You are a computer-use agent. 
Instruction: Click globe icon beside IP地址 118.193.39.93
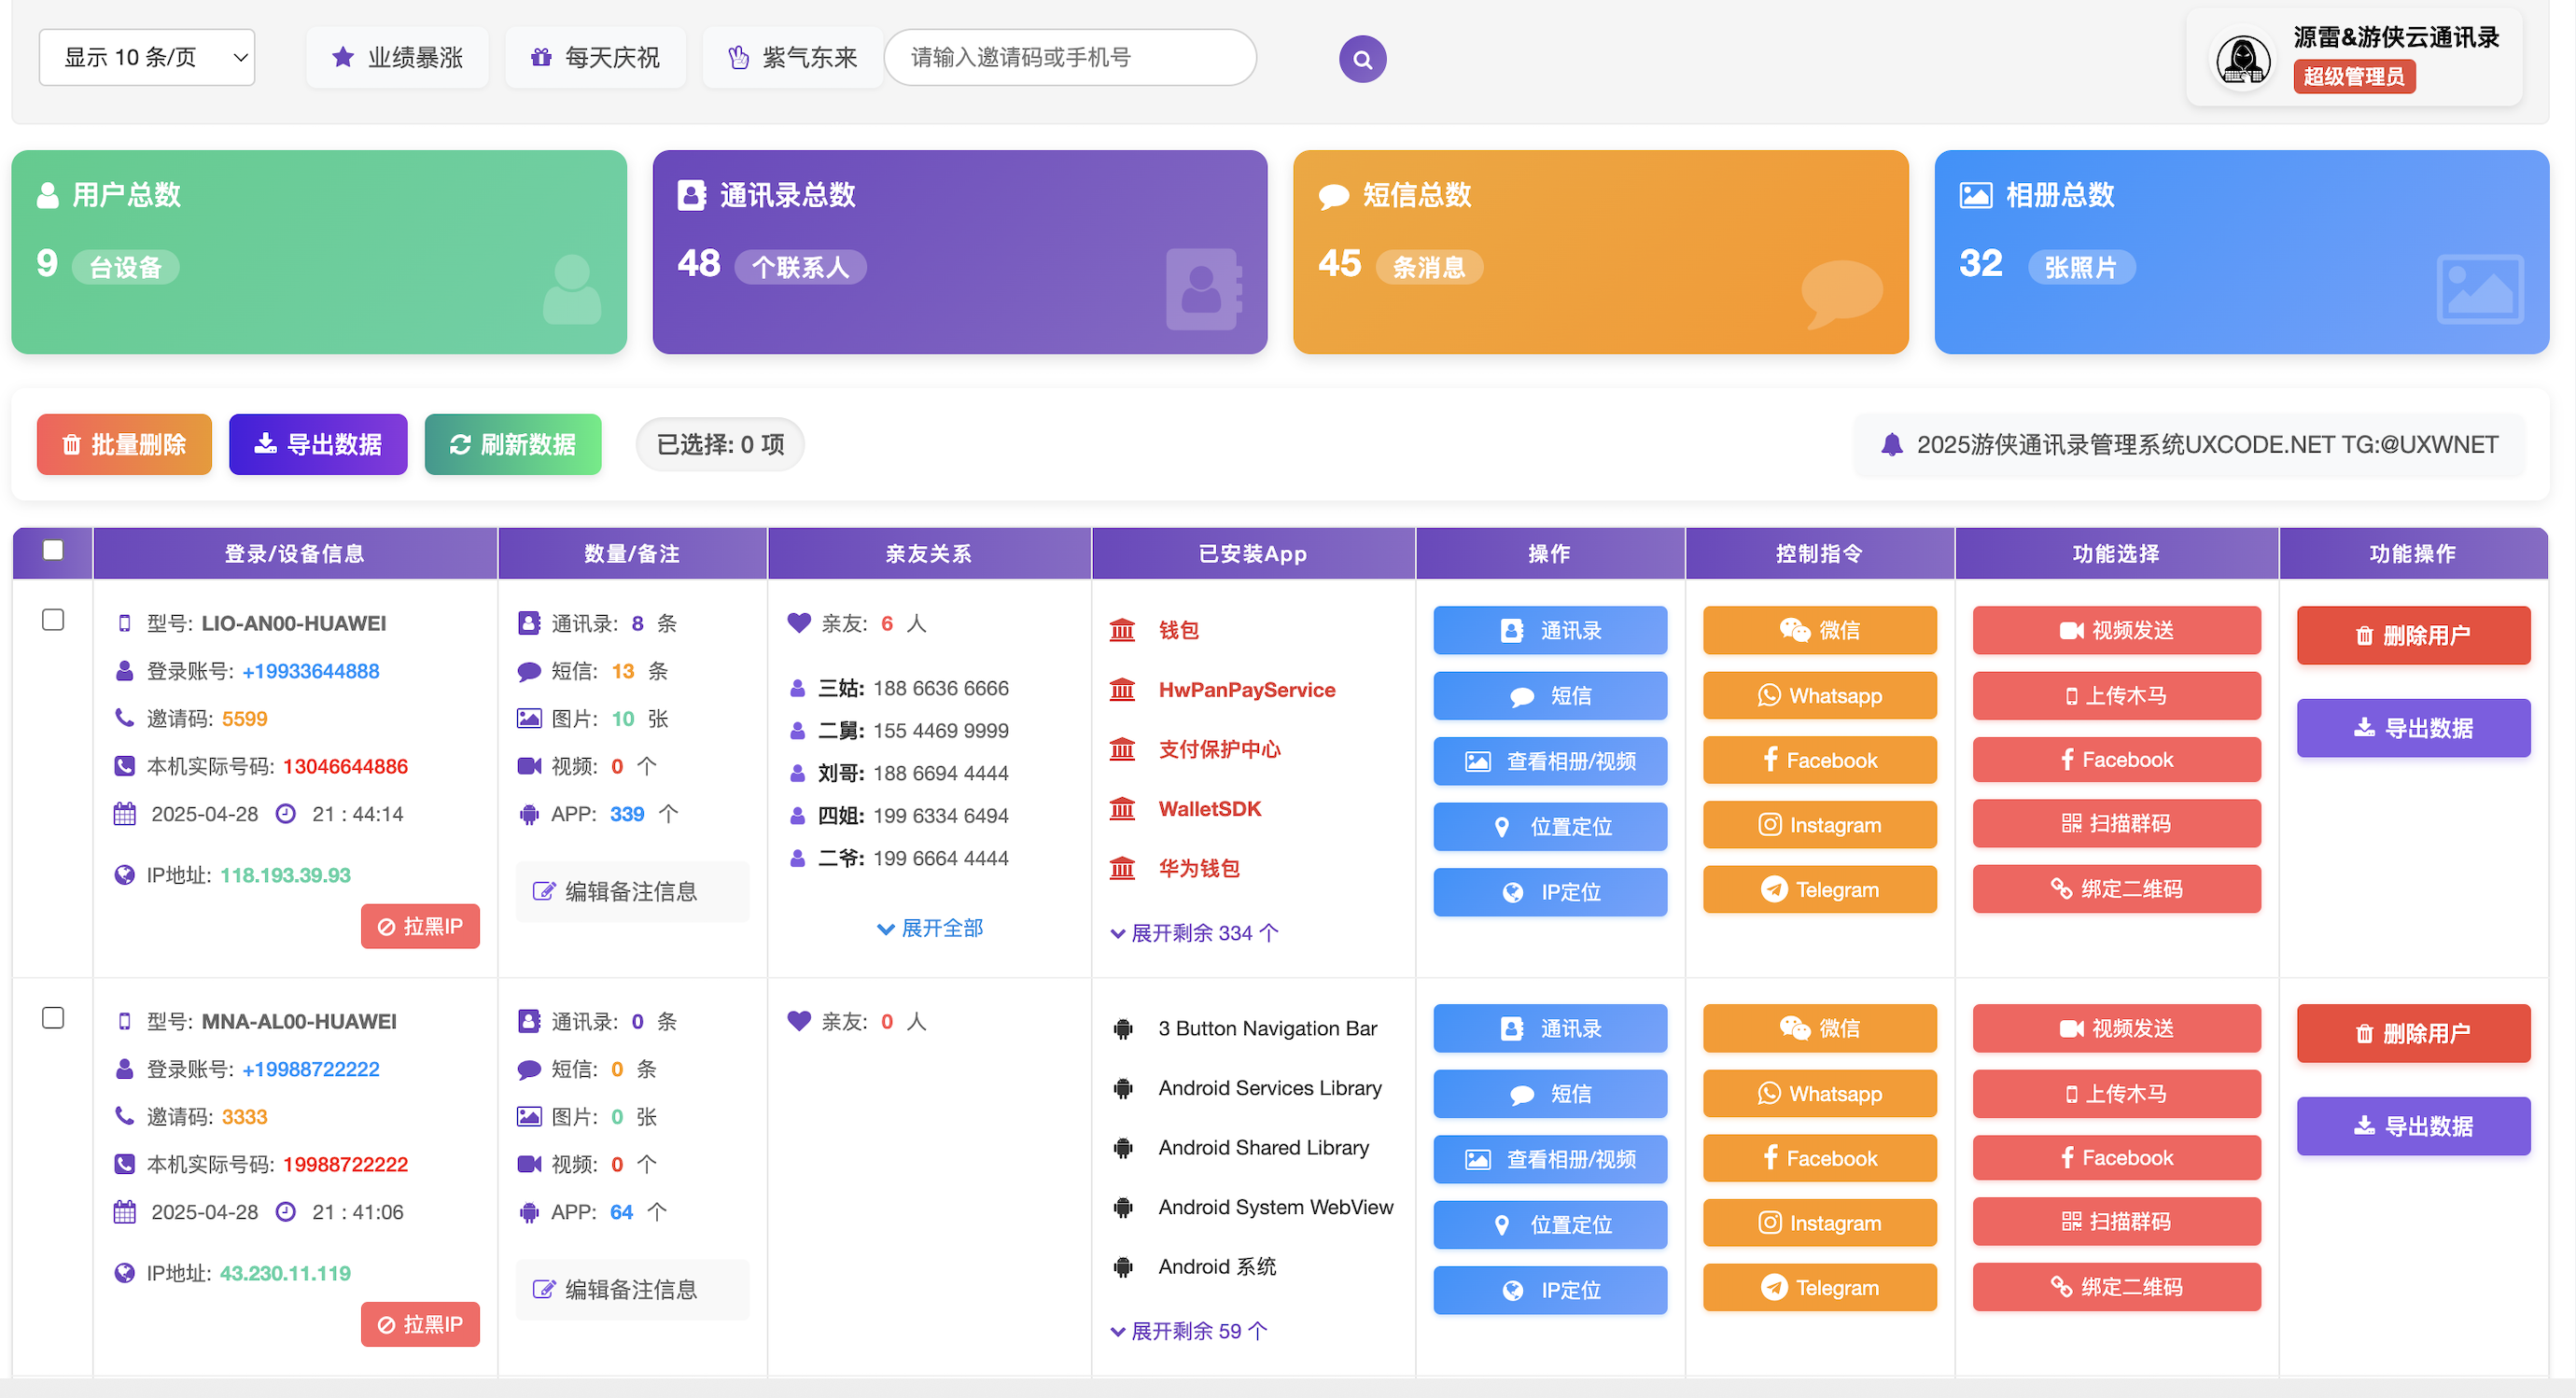click(124, 875)
